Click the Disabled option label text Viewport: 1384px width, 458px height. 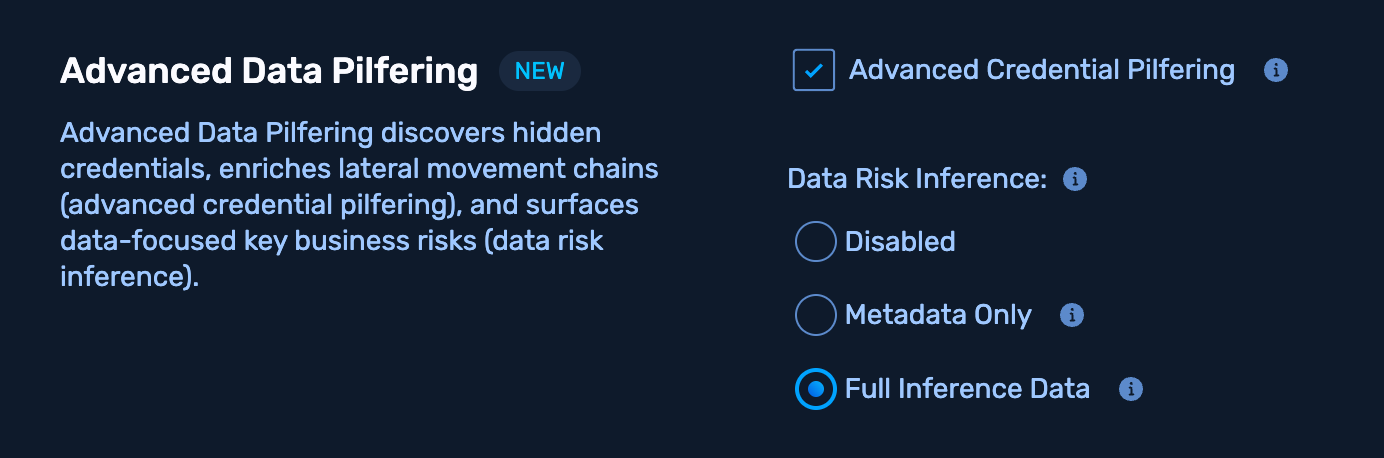(900, 242)
